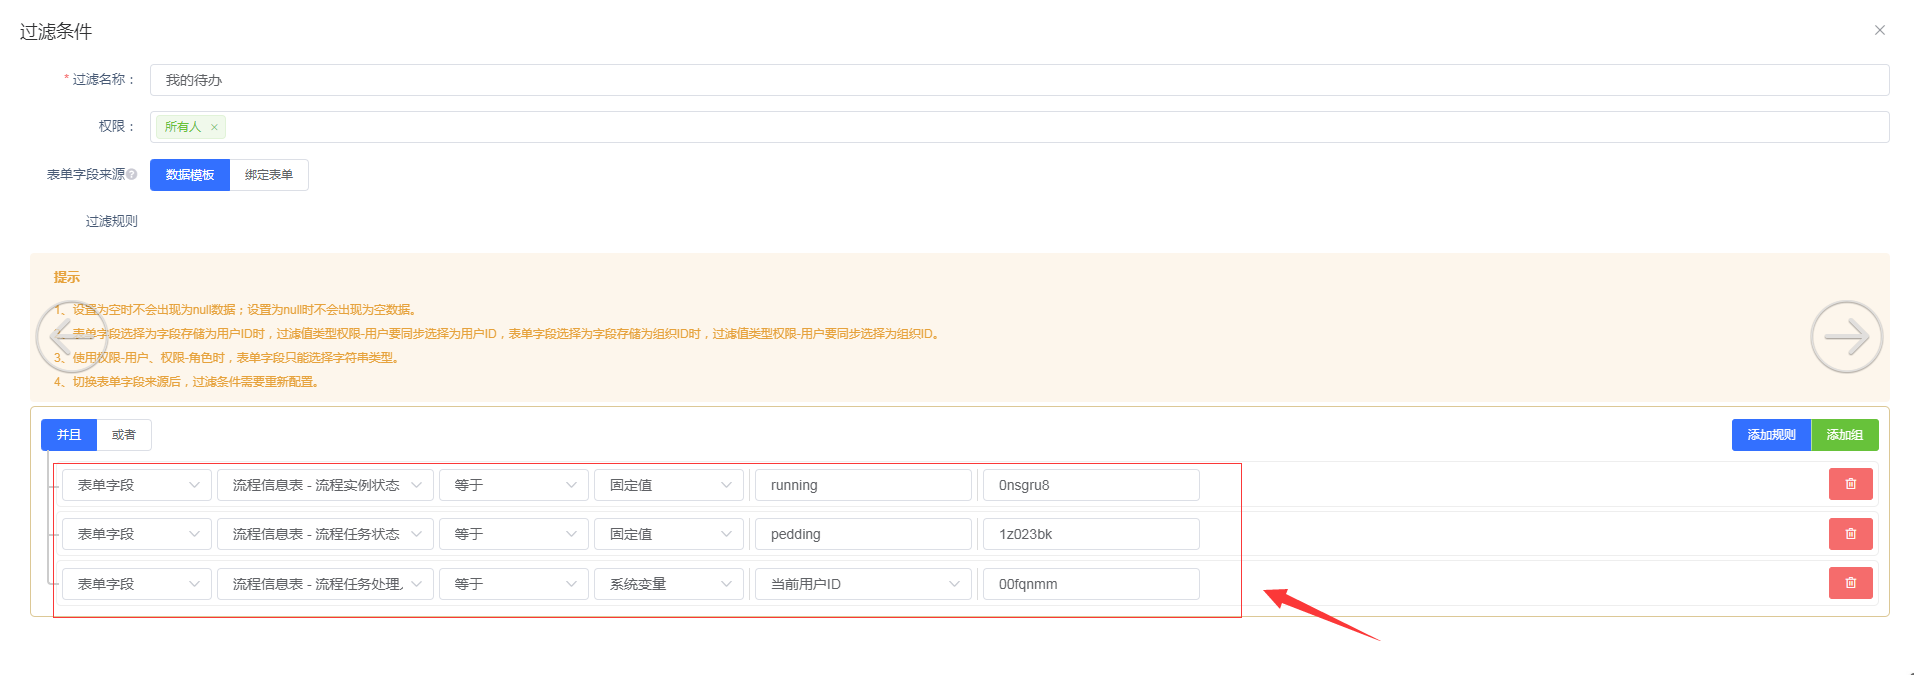Select 数据模板 as form field source
1914x675 pixels.
pyautogui.click(x=190, y=175)
